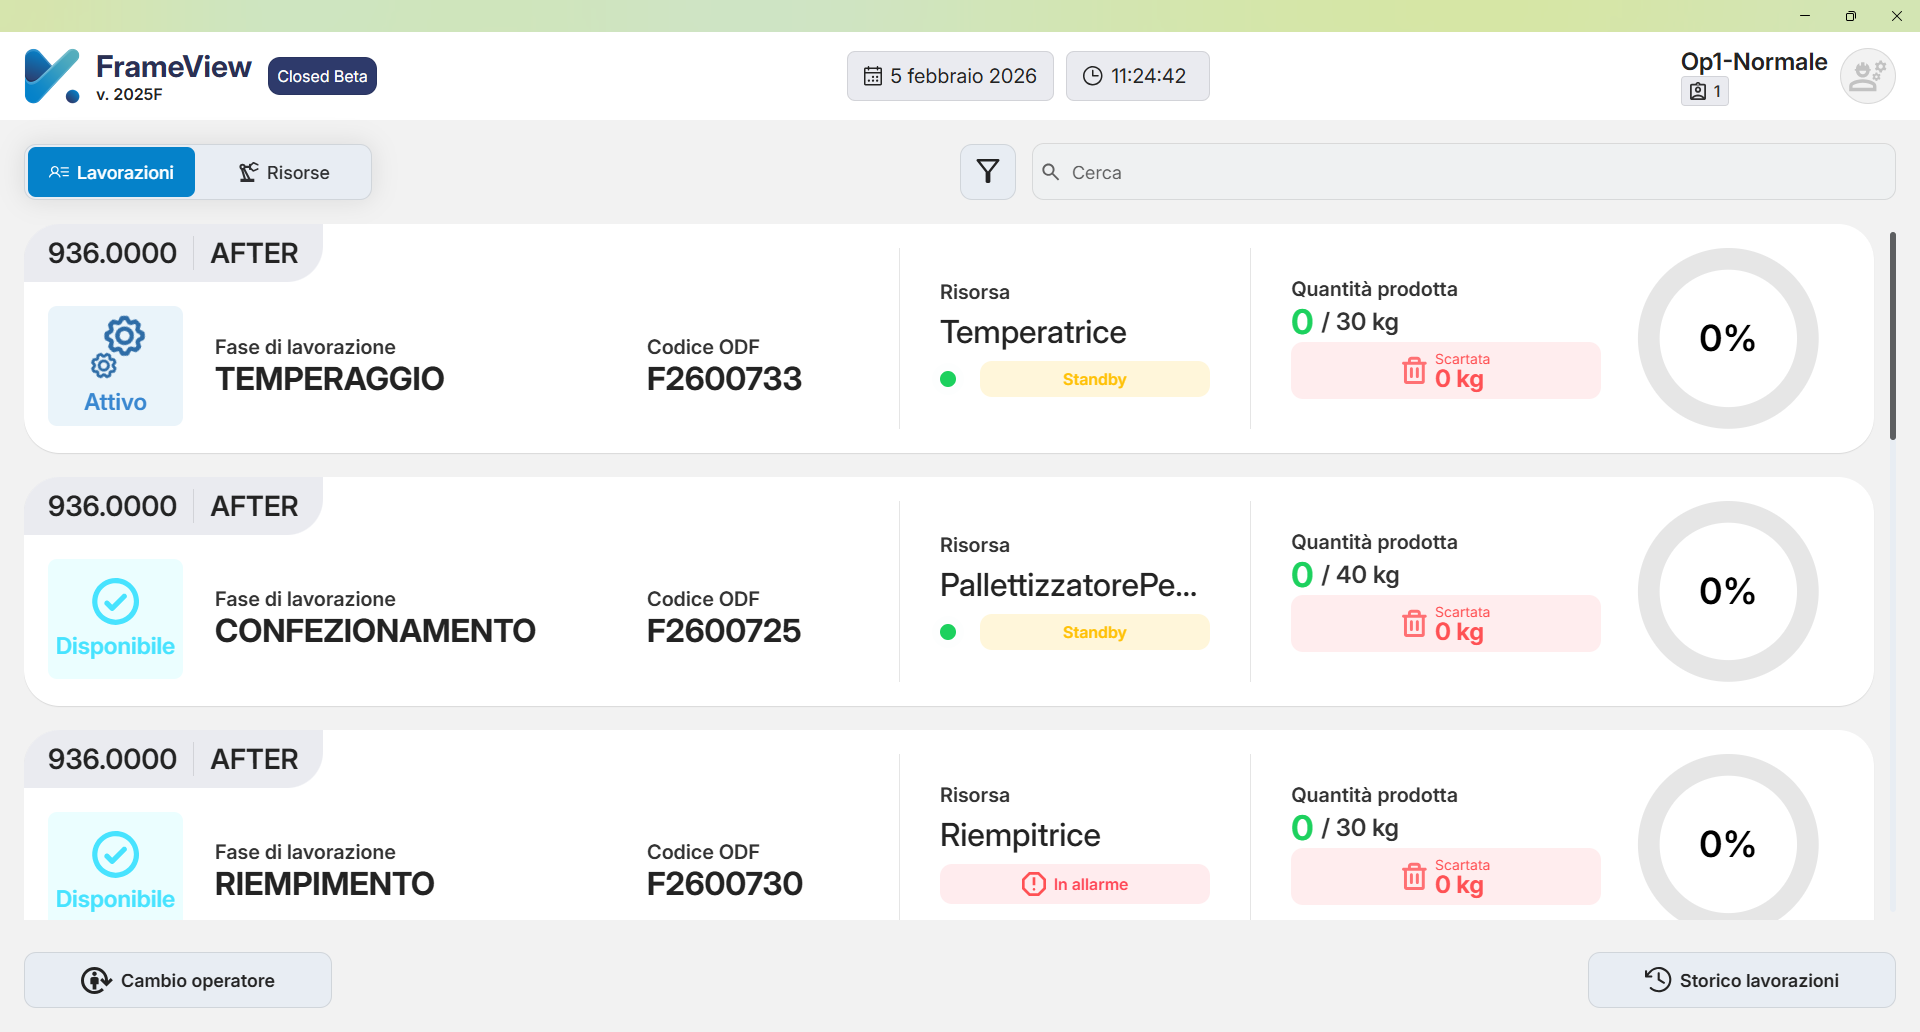This screenshot has width=1920, height=1032.
Task: Click the Cerca search field
Action: pos(1463,172)
